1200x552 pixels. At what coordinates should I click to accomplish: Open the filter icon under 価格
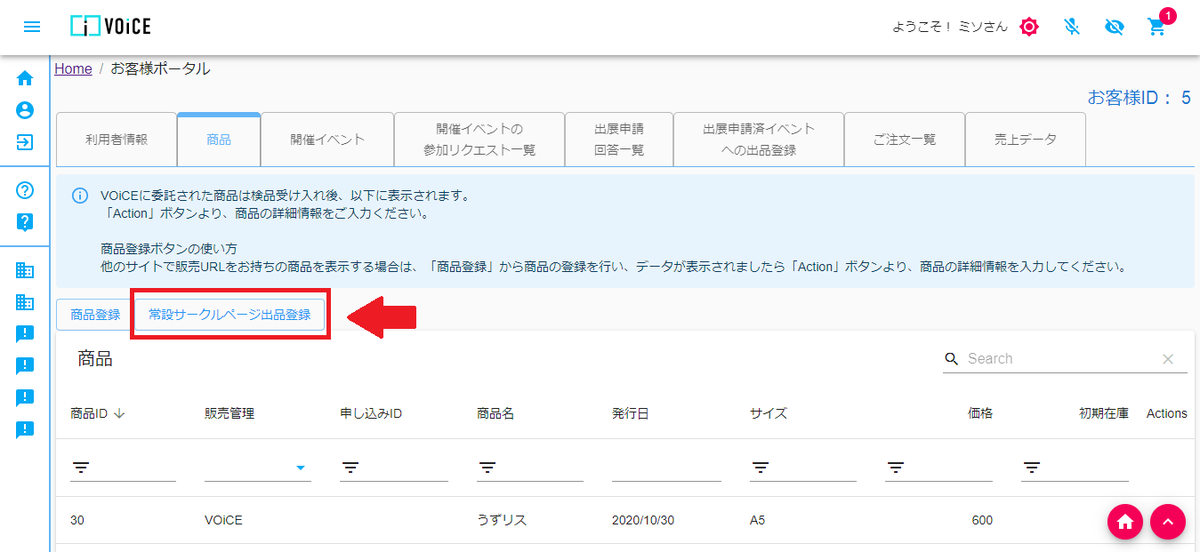[896, 468]
